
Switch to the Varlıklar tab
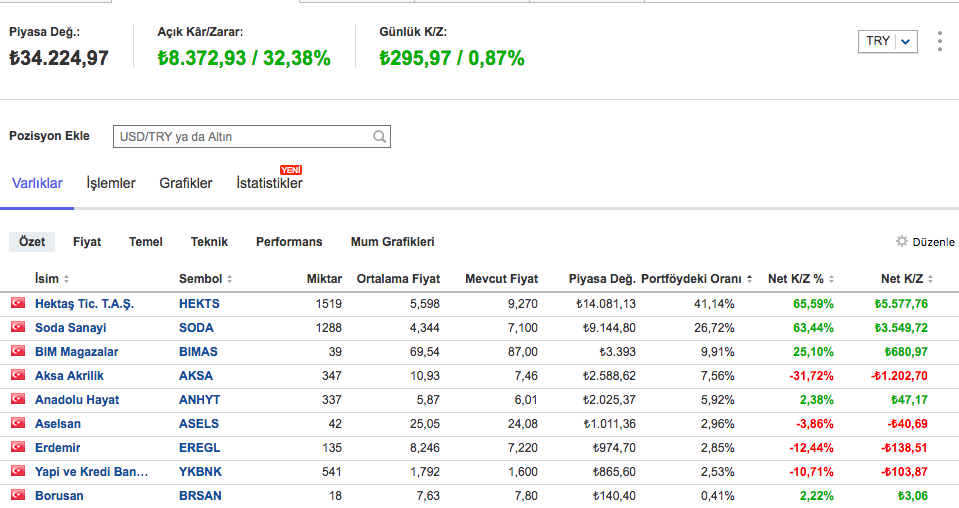coord(37,183)
